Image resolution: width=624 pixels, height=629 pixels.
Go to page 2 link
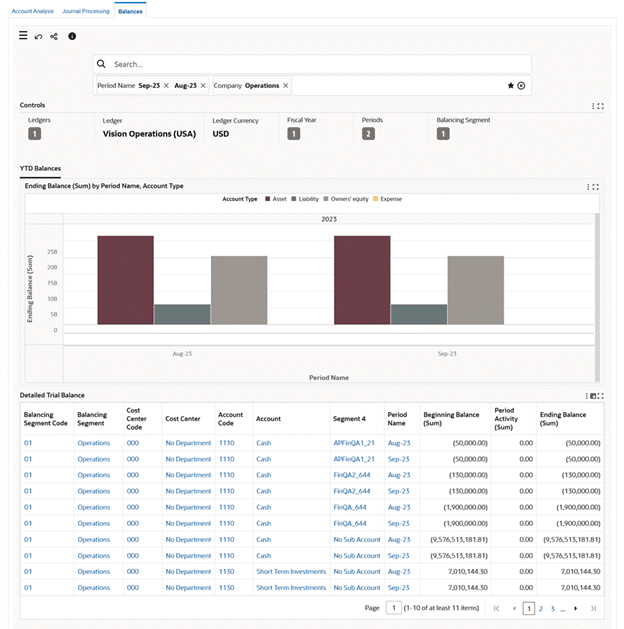[x=541, y=609]
